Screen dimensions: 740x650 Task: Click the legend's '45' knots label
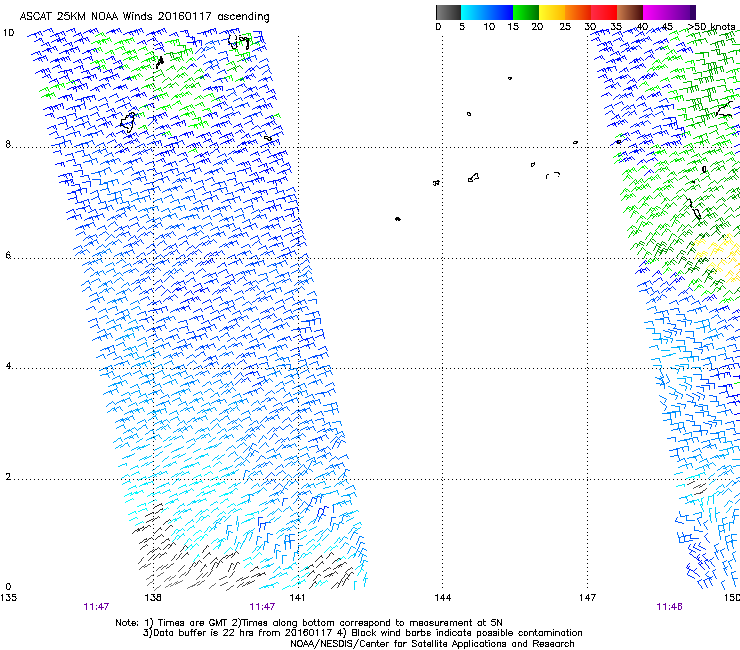click(x=667, y=27)
